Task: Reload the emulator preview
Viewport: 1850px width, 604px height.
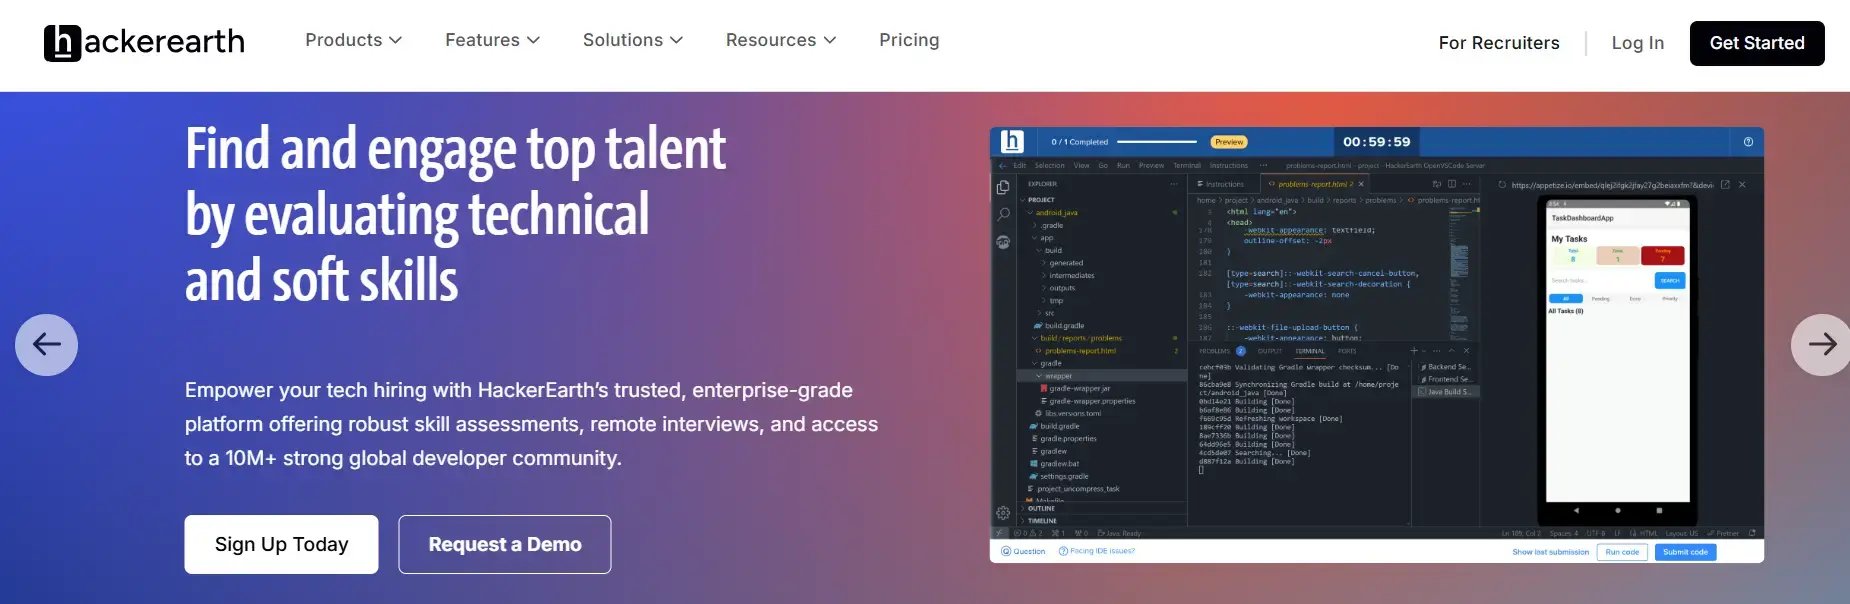Action: click(x=1502, y=185)
